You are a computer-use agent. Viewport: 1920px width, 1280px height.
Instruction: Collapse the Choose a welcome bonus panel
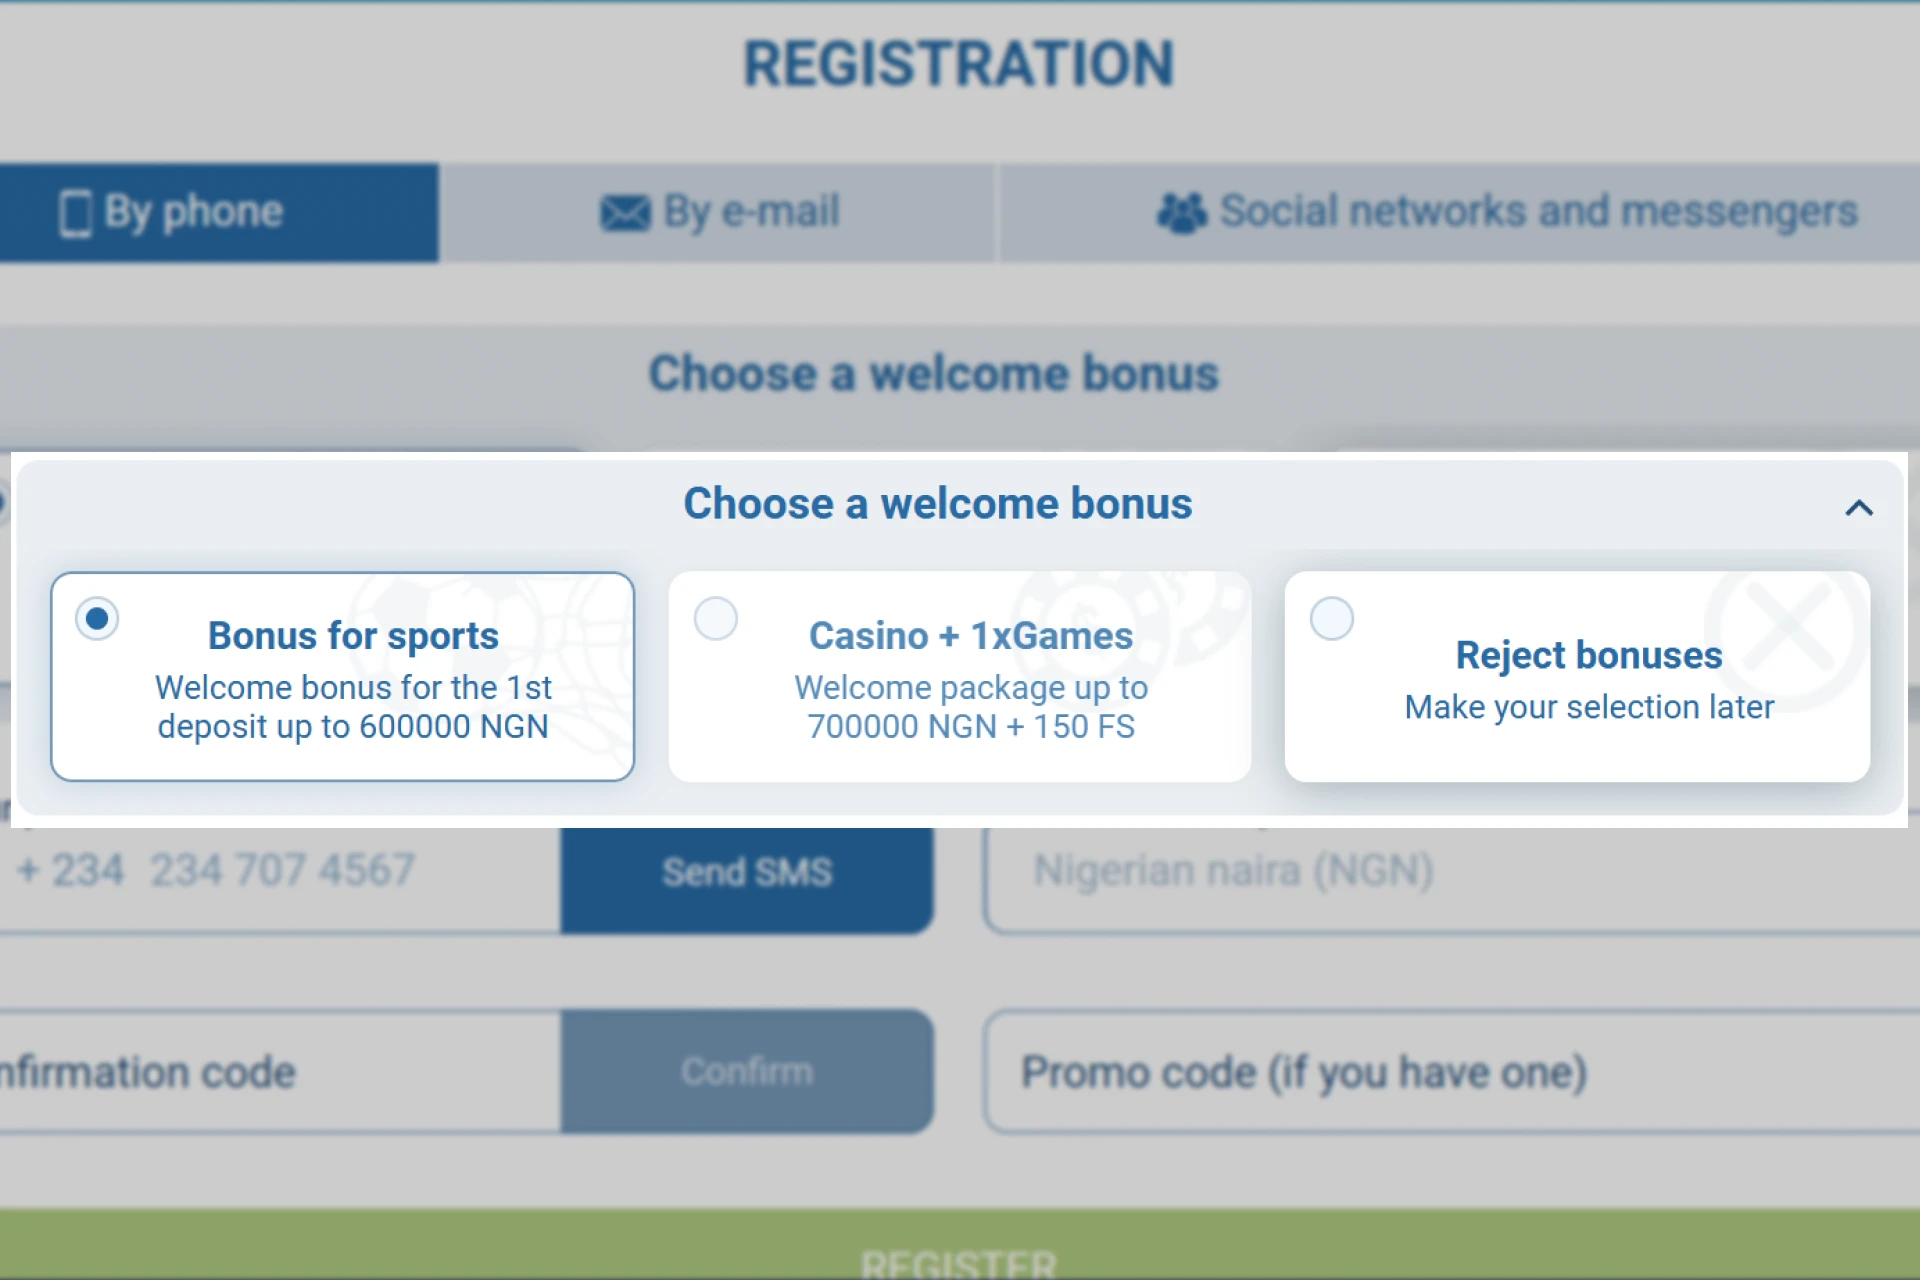(1859, 507)
